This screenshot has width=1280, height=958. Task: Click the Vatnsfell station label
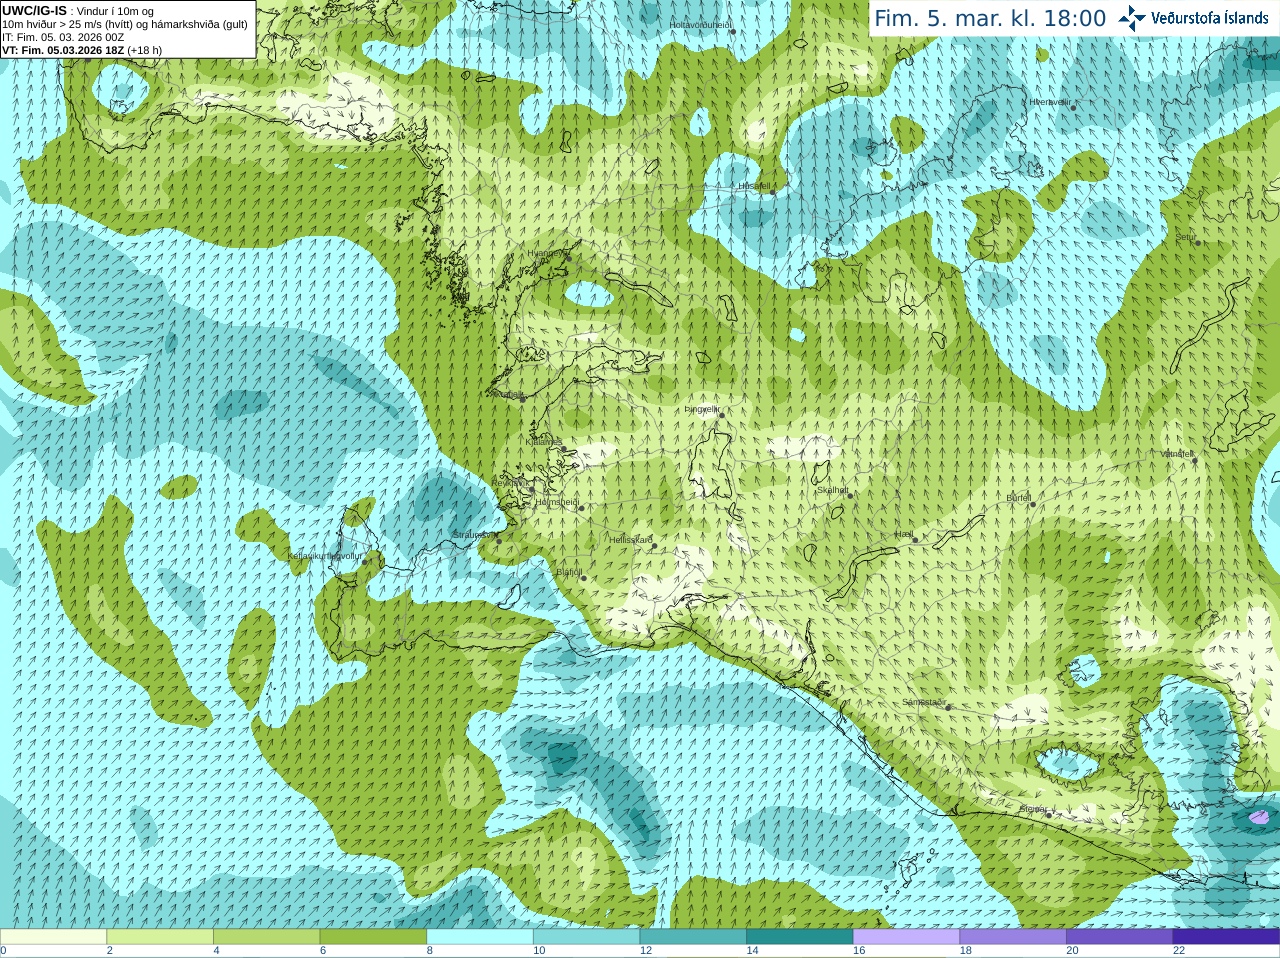(x=1177, y=454)
